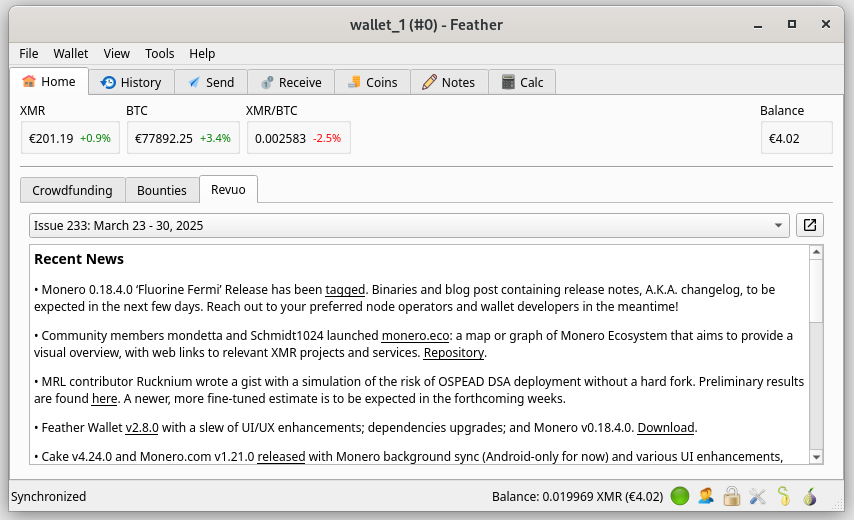Click the green connection status icon

(680, 496)
